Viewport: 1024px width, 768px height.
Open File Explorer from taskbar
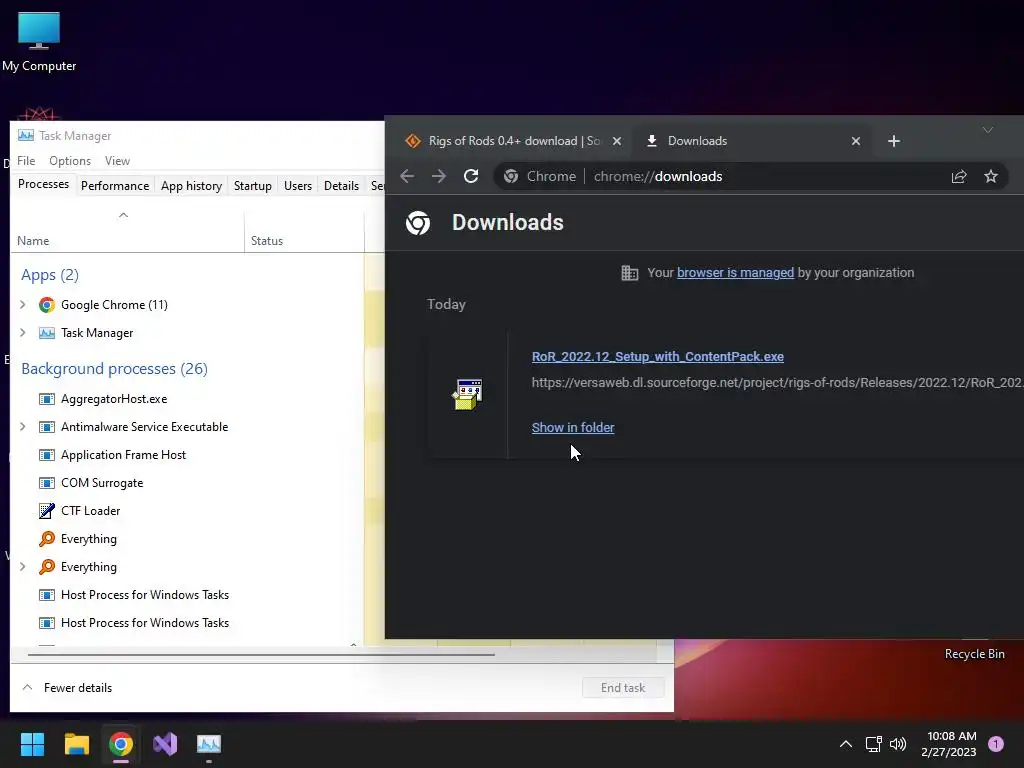pyautogui.click(x=76, y=744)
